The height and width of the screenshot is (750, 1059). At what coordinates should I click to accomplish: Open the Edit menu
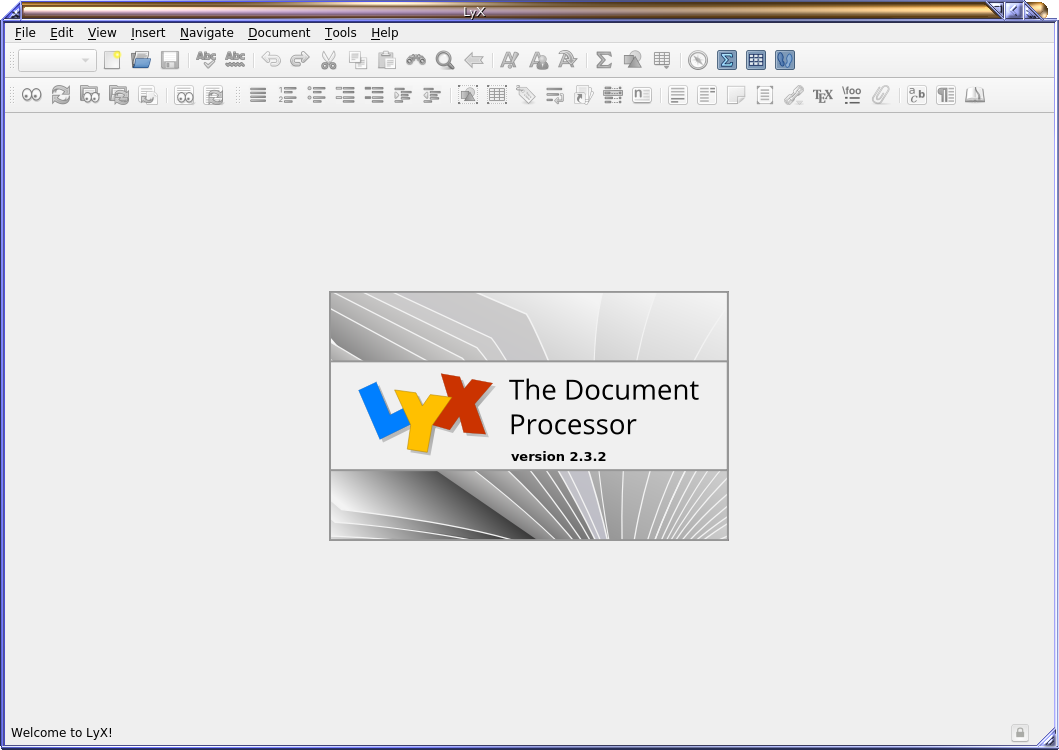pyautogui.click(x=61, y=32)
